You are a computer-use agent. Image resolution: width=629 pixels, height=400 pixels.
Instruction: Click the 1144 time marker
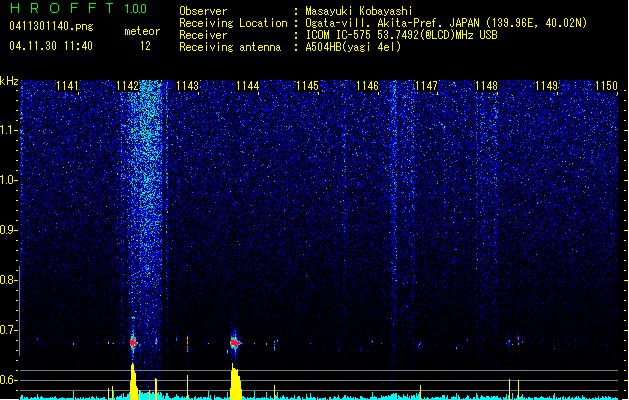[x=248, y=86]
